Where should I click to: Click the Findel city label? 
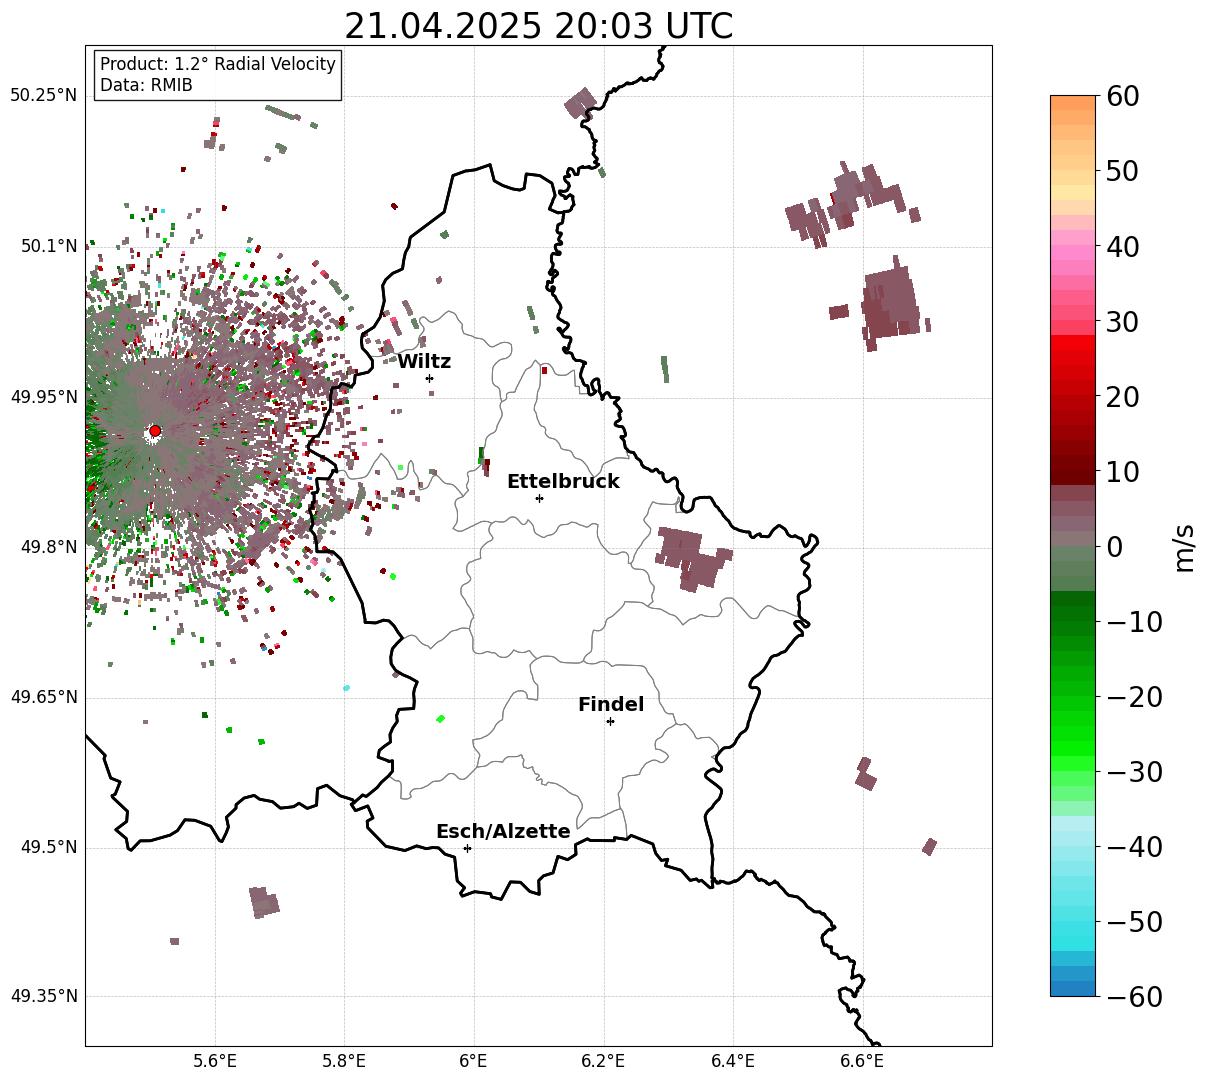pos(611,705)
